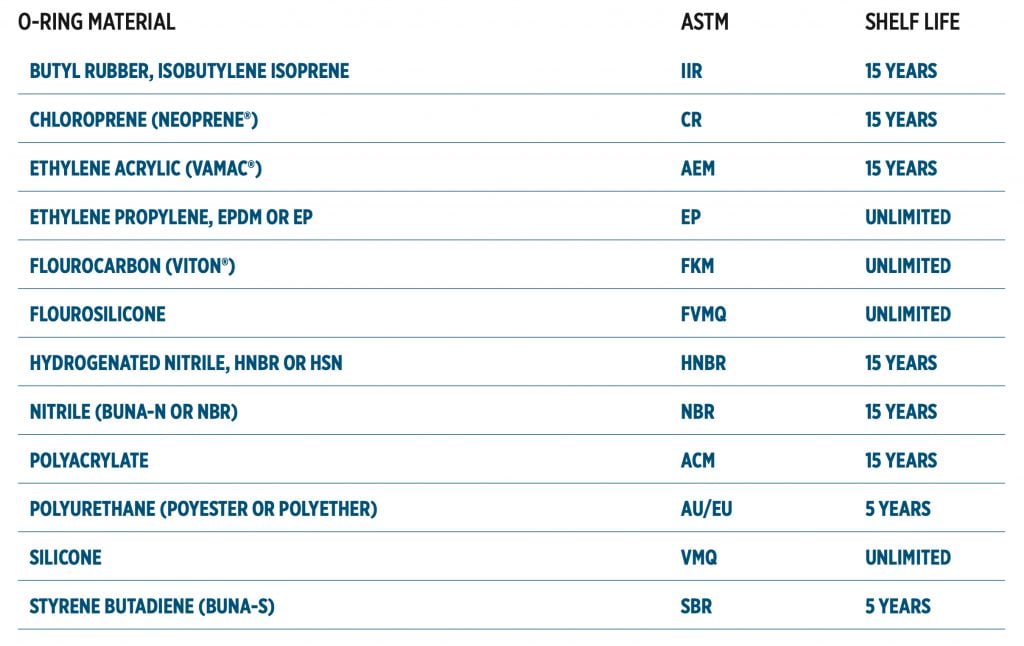Select the Flourosilicone row label
Viewport: 1024px width, 646px height.
(x=97, y=314)
